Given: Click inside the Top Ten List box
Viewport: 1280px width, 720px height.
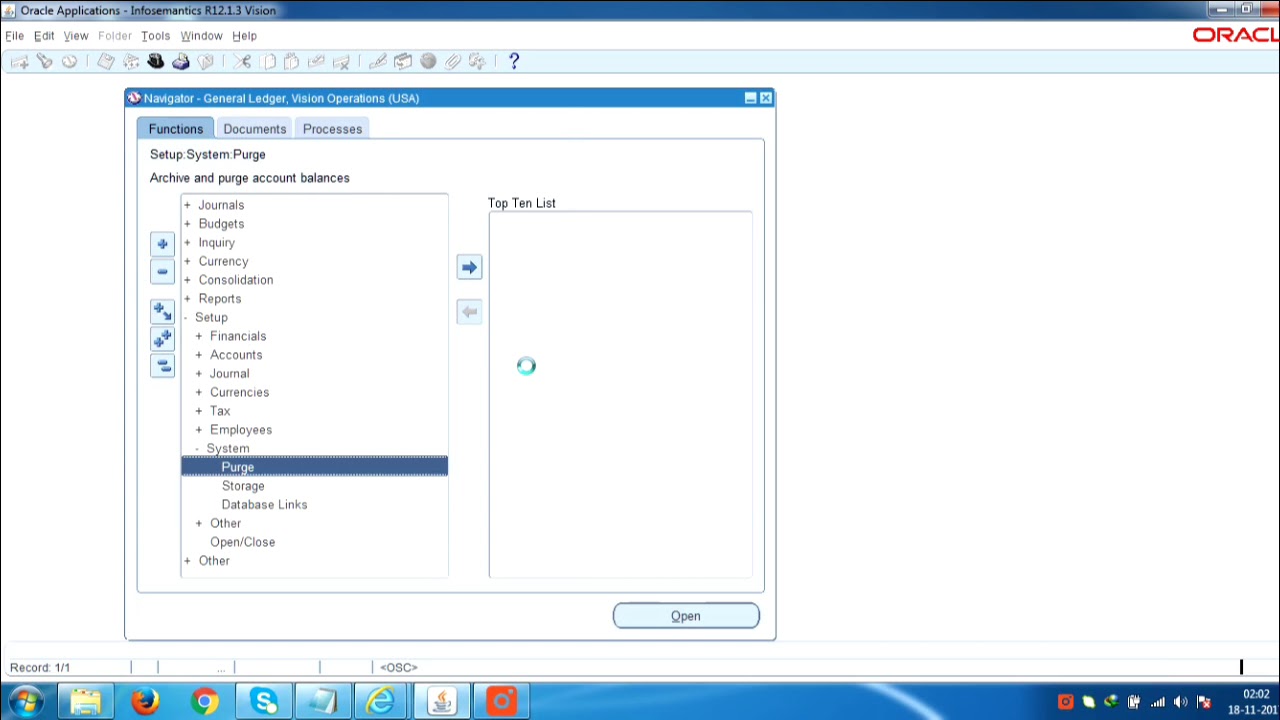Looking at the screenshot, I should (x=620, y=394).
